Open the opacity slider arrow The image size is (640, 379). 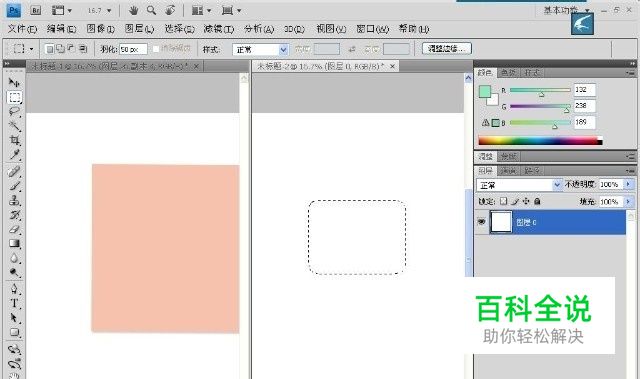[629, 184]
